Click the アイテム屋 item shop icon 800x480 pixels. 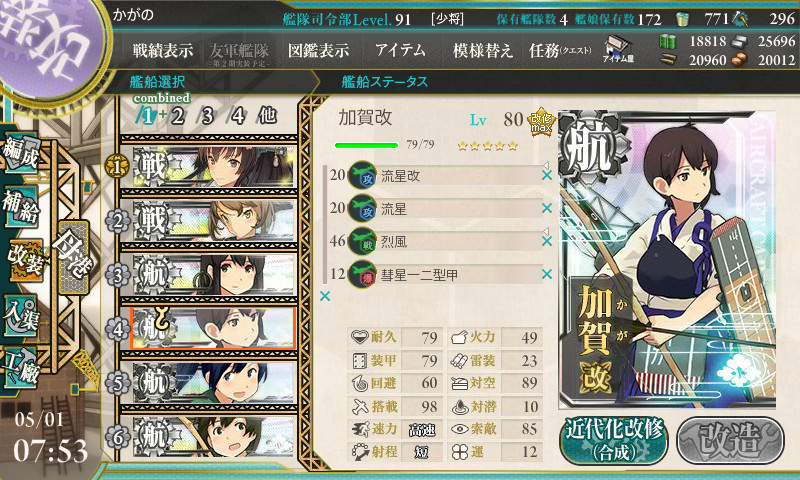[618, 49]
